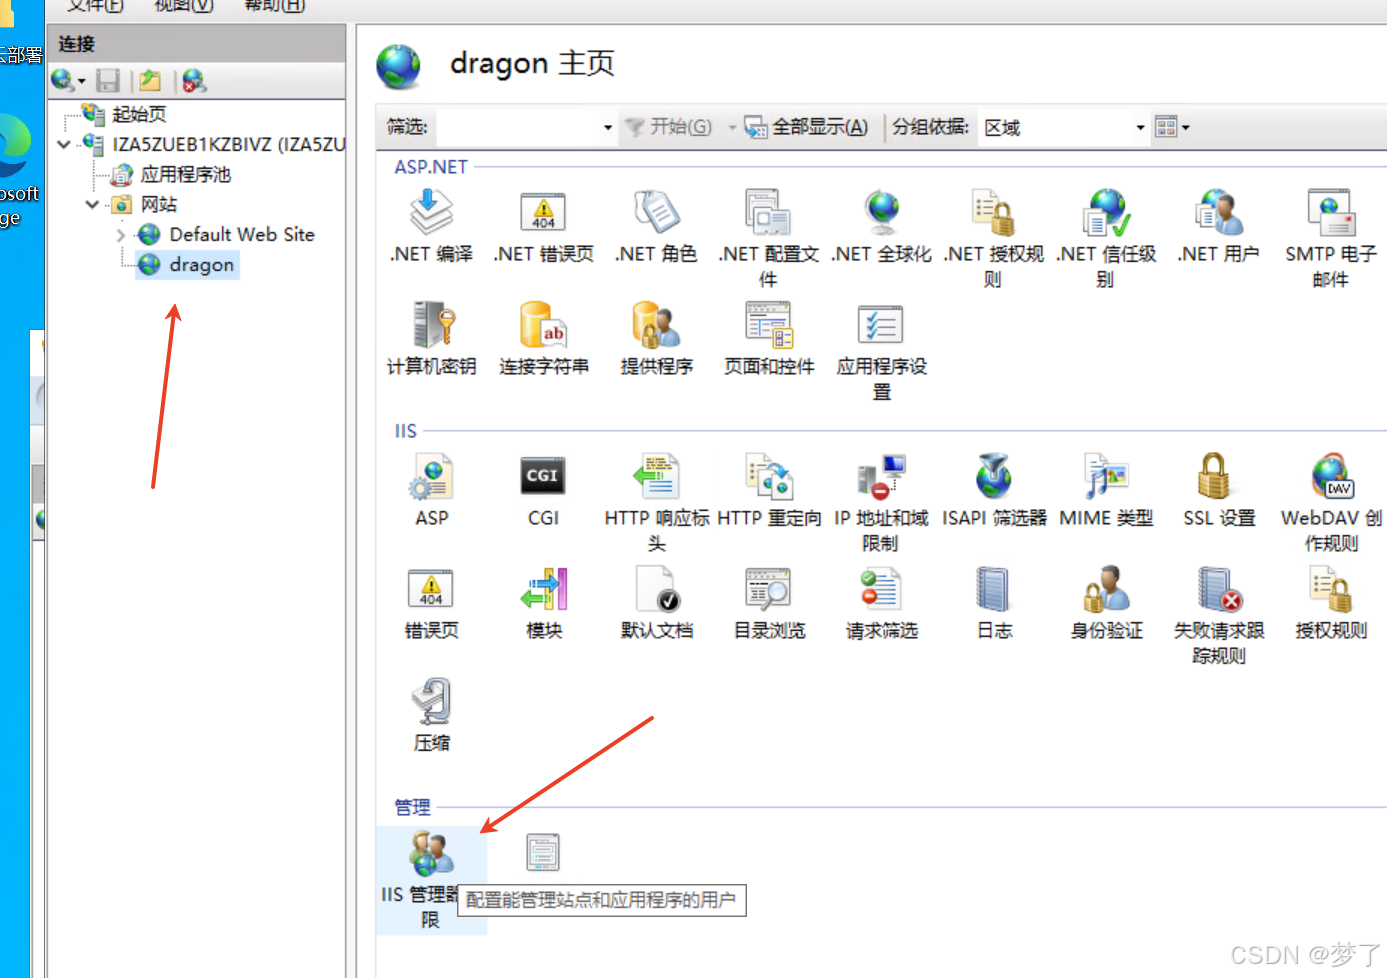Select 应用程序池 in the tree
The height and width of the screenshot is (978, 1387).
point(185,174)
